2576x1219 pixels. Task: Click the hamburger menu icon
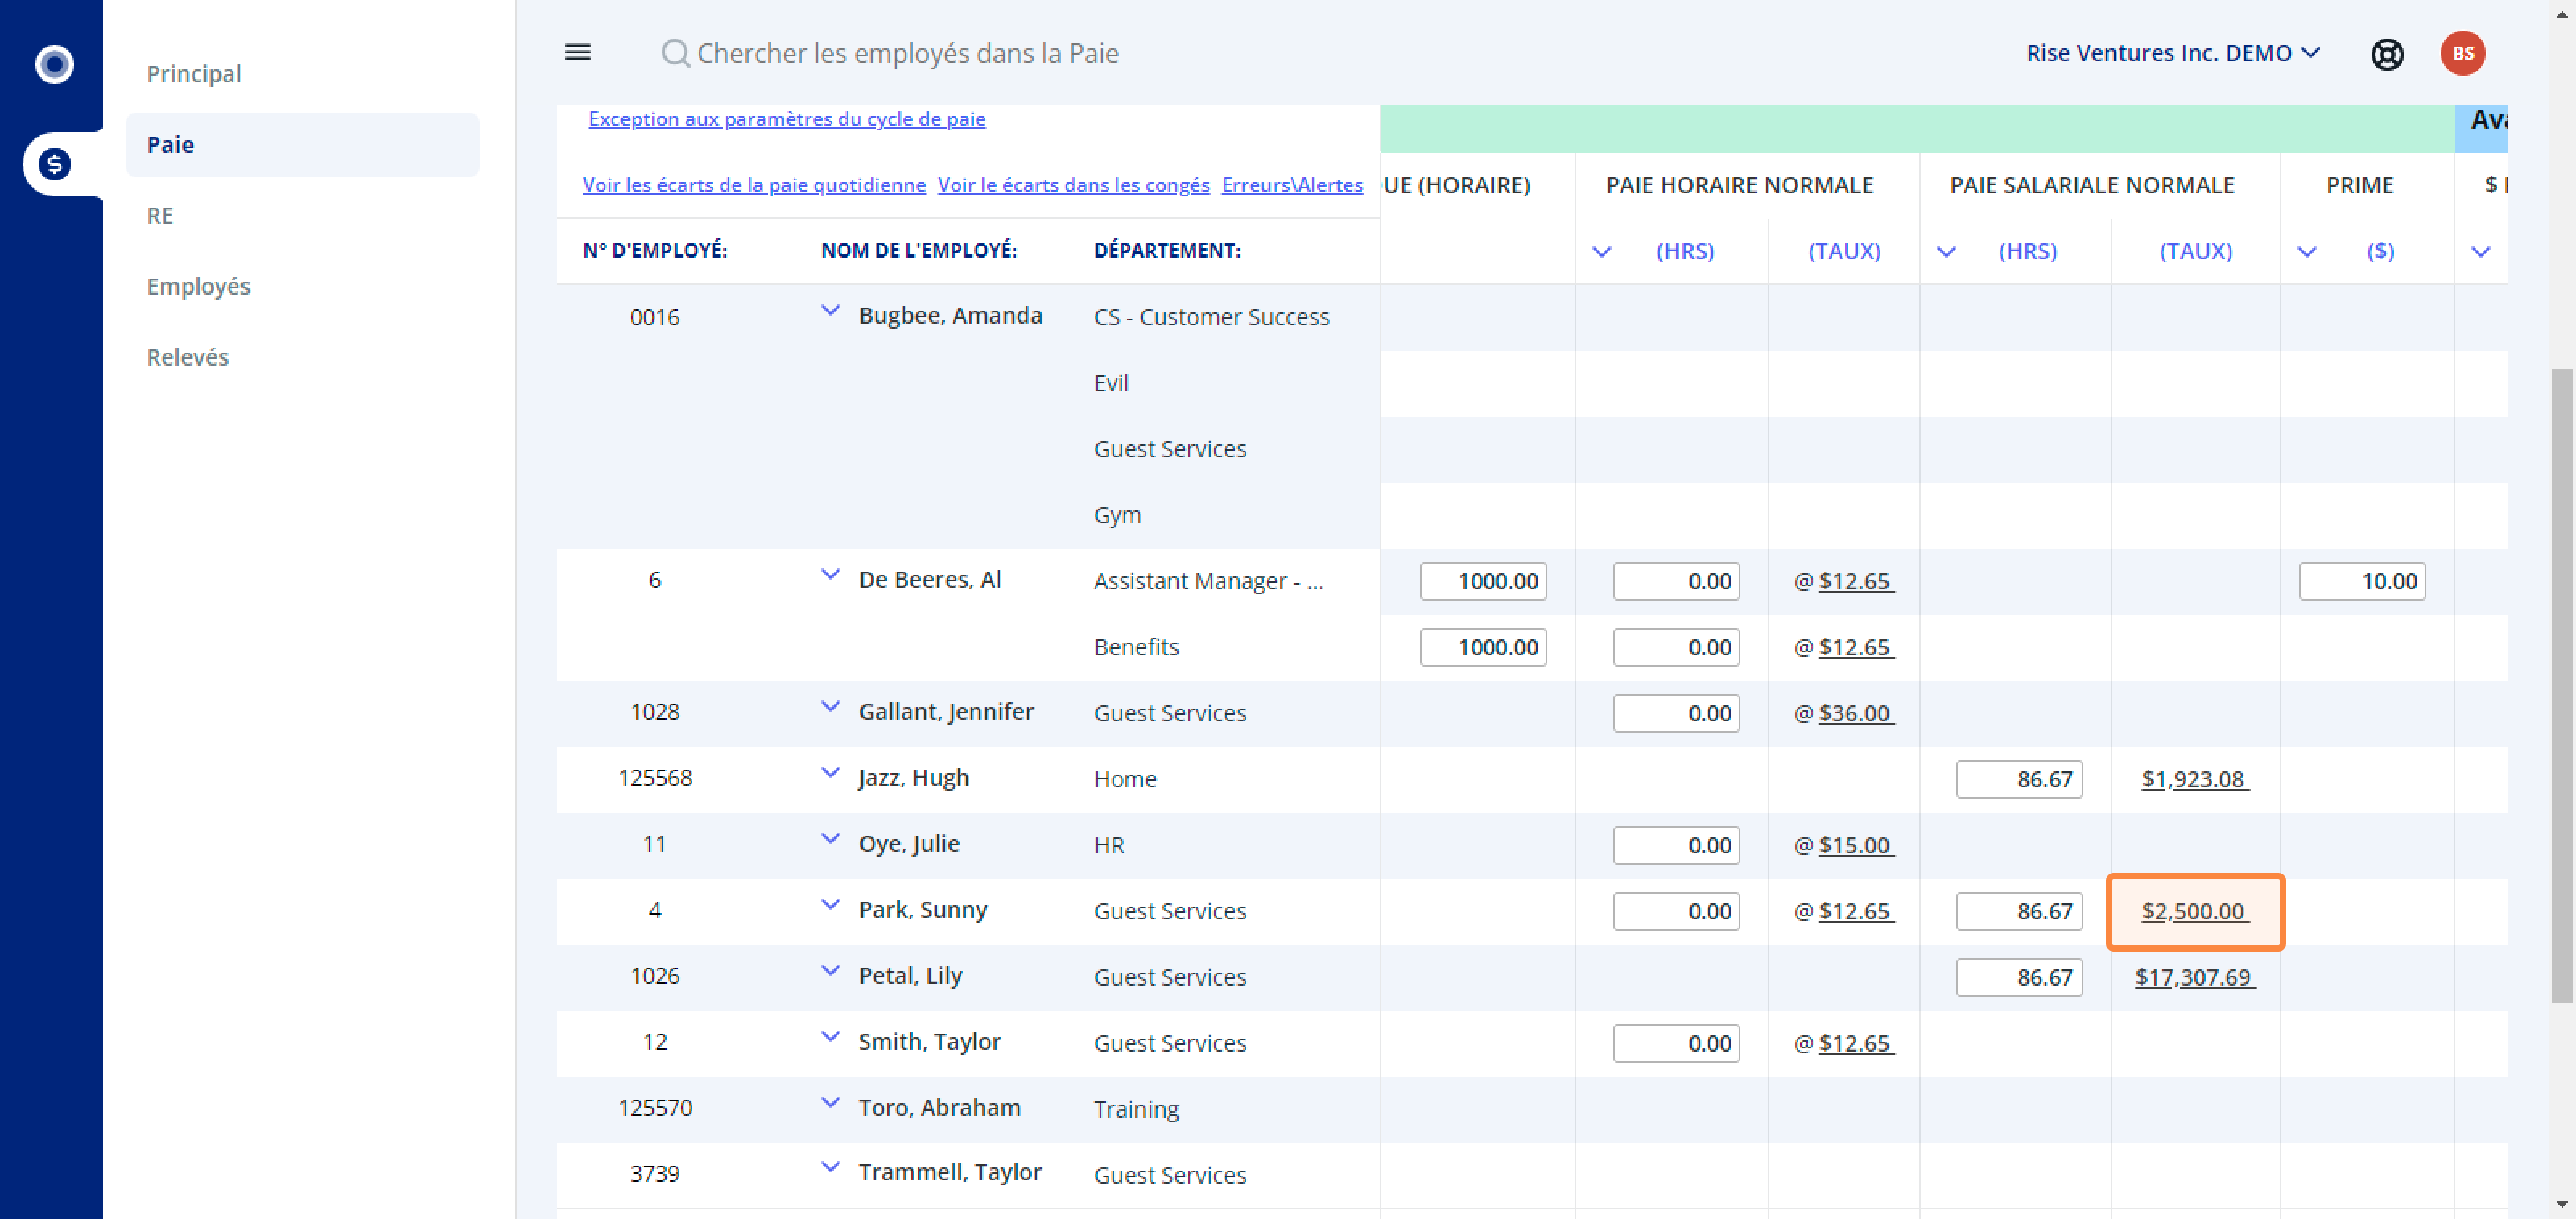[x=578, y=52]
